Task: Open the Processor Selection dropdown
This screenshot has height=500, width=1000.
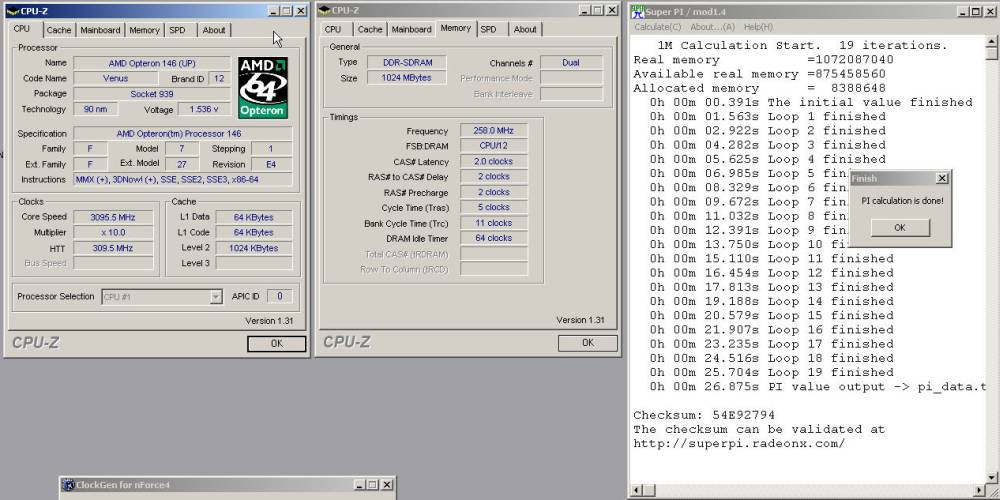Action: [216, 297]
